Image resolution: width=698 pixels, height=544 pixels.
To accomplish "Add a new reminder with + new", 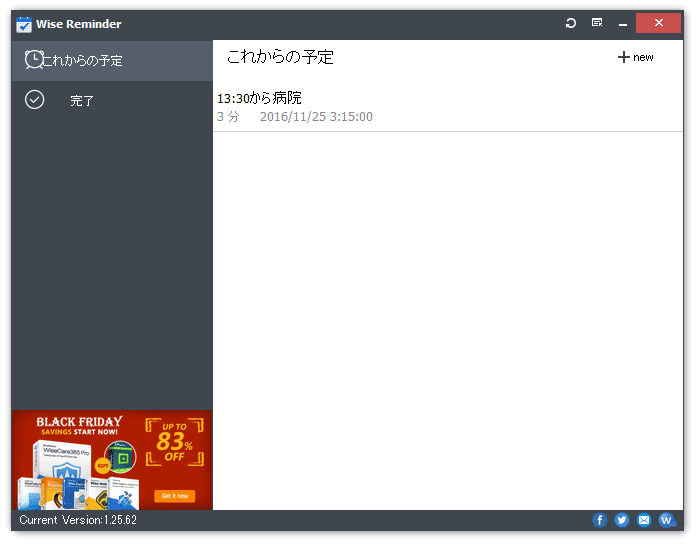I will coord(635,57).
